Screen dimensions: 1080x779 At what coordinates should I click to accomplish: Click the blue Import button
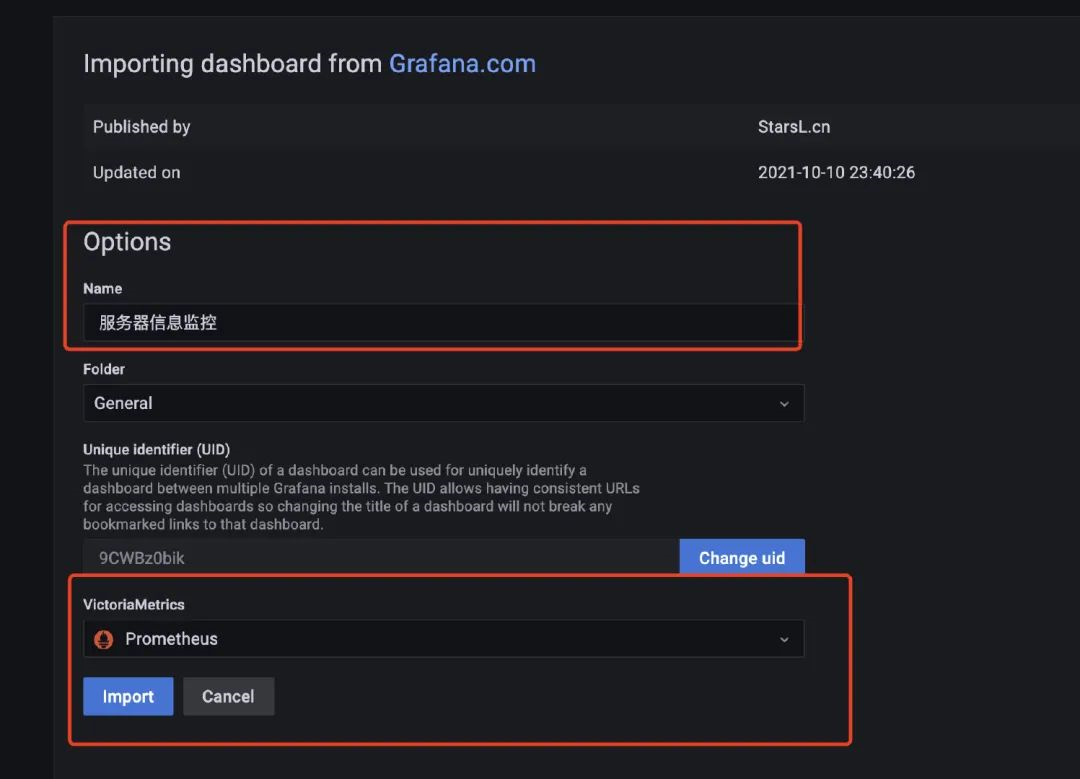128,696
